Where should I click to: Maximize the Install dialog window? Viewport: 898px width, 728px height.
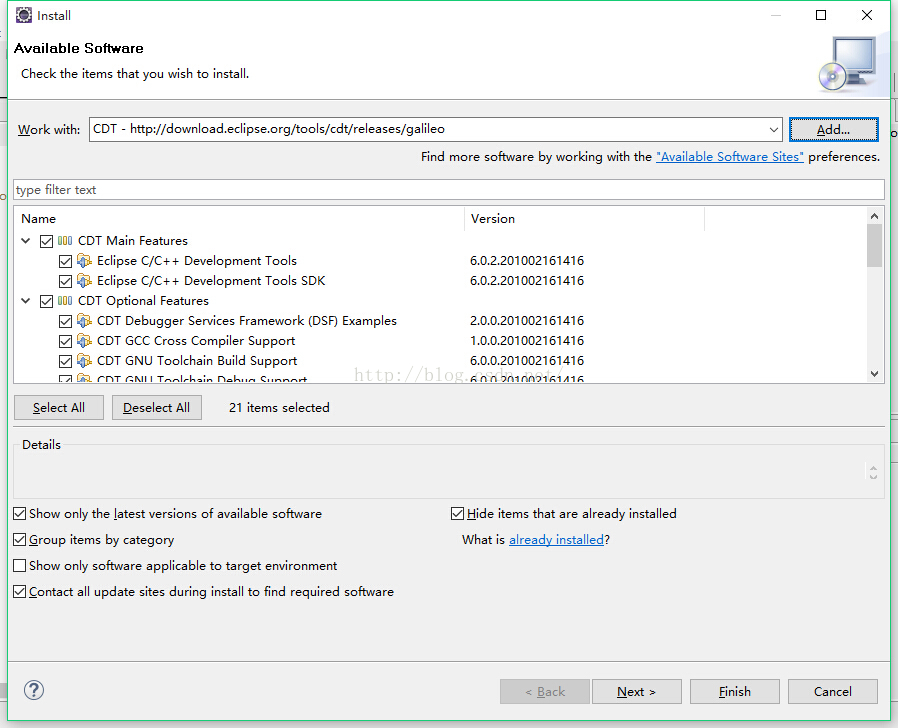pos(821,15)
